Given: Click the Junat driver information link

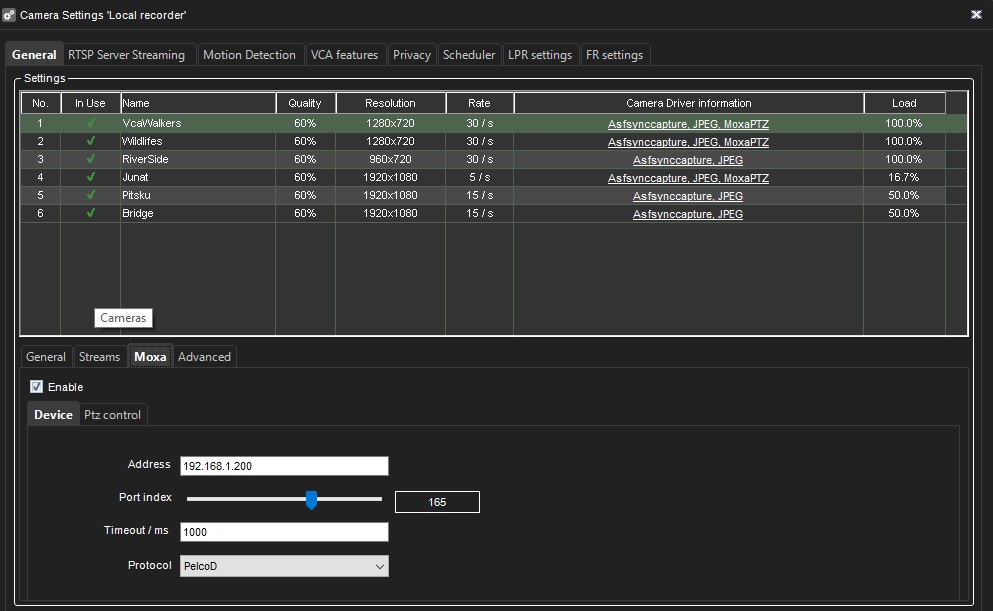Looking at the screenshot, I should pyautogui.click(x=688, y=178).
